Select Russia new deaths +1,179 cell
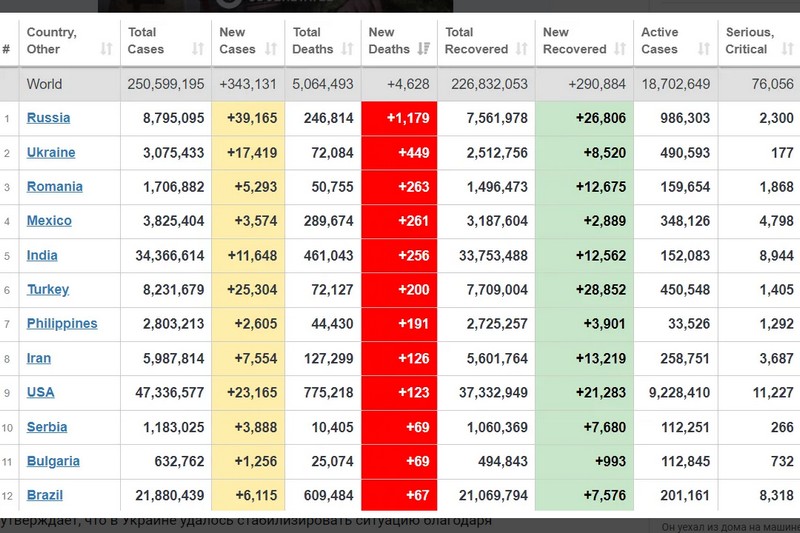 [399, 118]
